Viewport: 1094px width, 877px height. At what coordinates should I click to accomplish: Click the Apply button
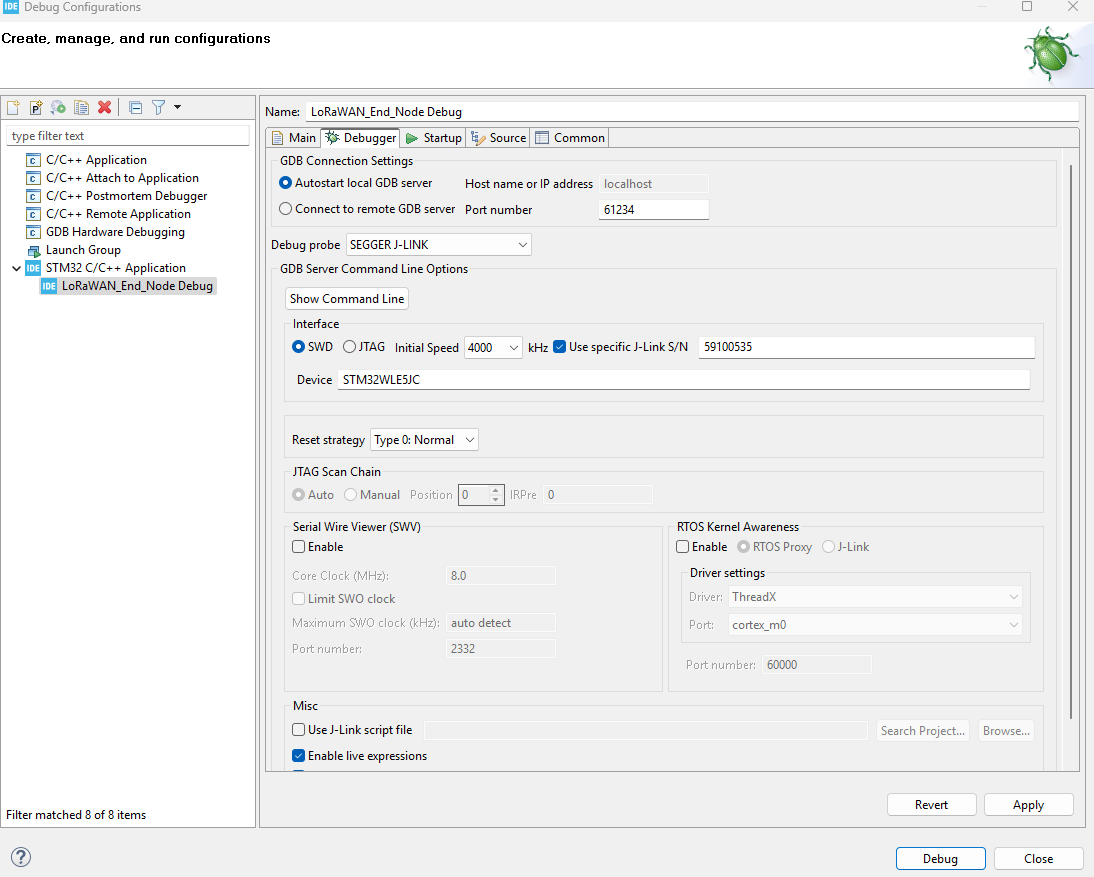pyautogui.click(x=1028, y=804)
